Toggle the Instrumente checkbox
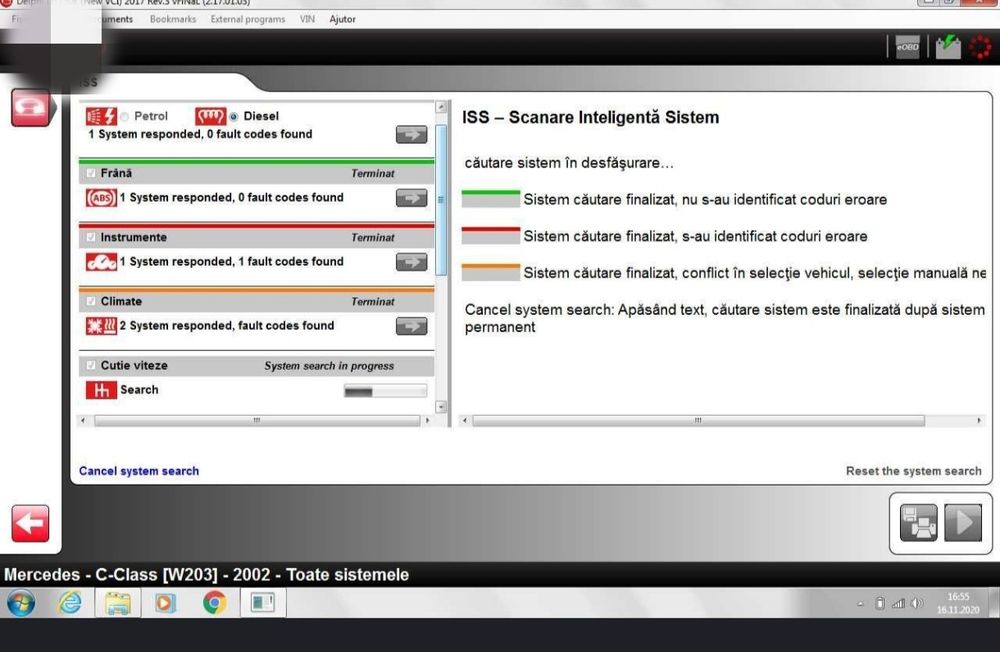 (91, 237)
